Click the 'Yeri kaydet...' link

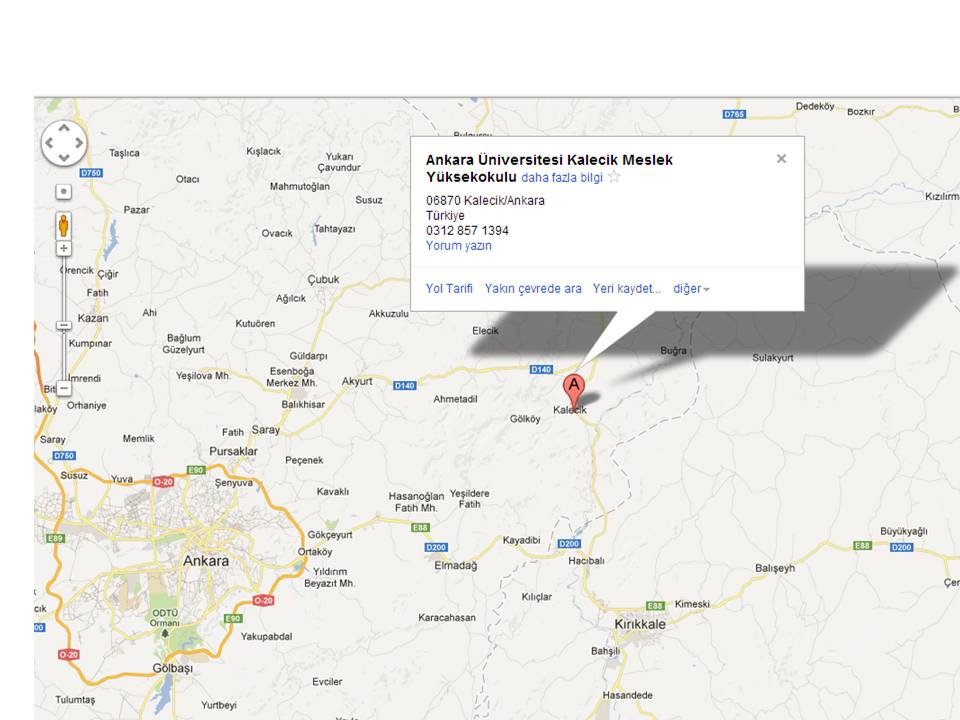627,288
